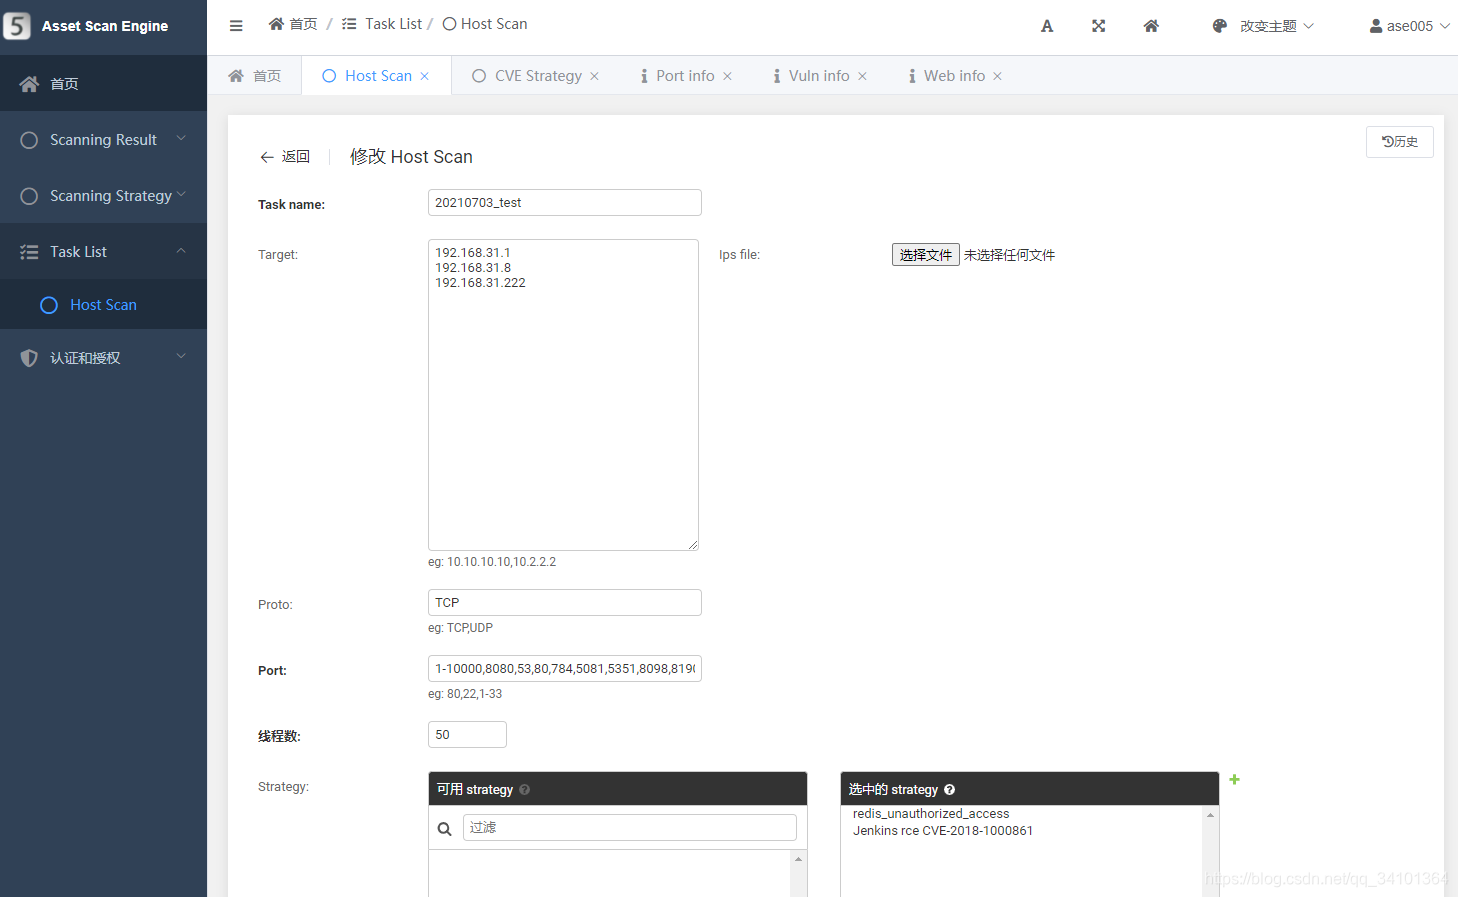Click the circle icon beside Scanning Strategy
This screenshot has width=1458, height=897.
pyautogui.click(x=29, y=196)
